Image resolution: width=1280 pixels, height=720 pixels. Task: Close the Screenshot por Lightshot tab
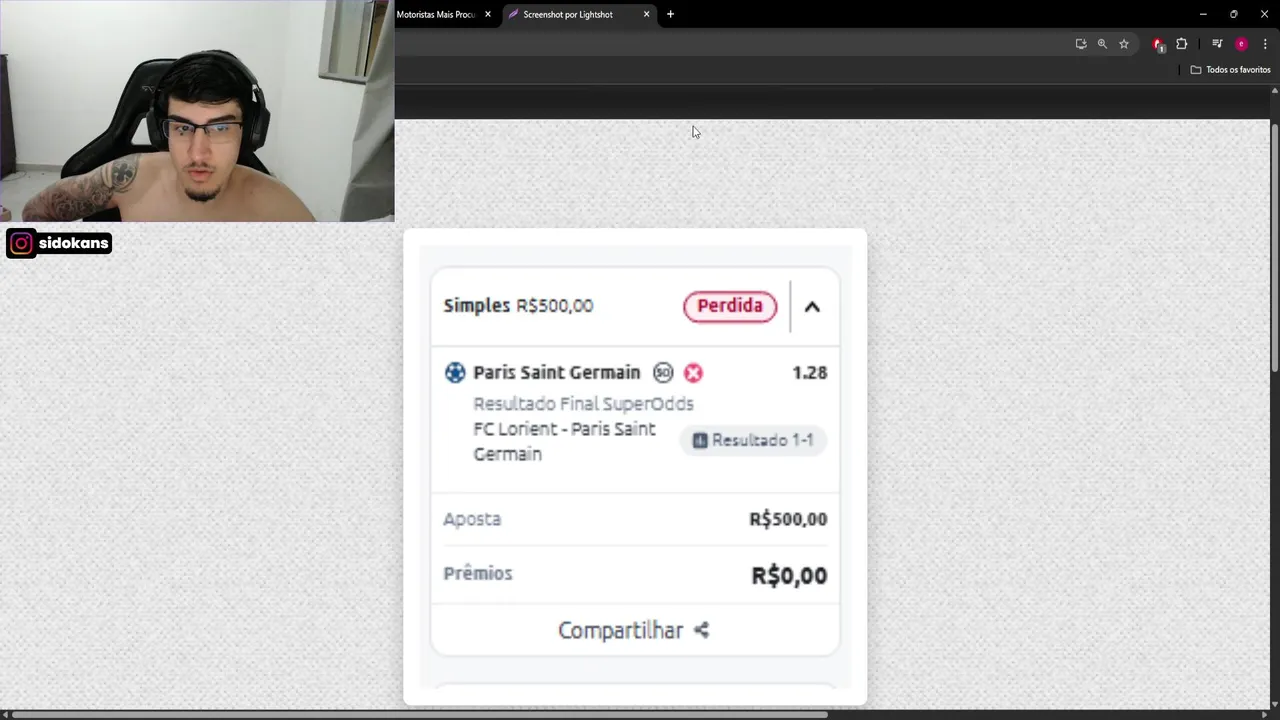[x=646, y=15]
